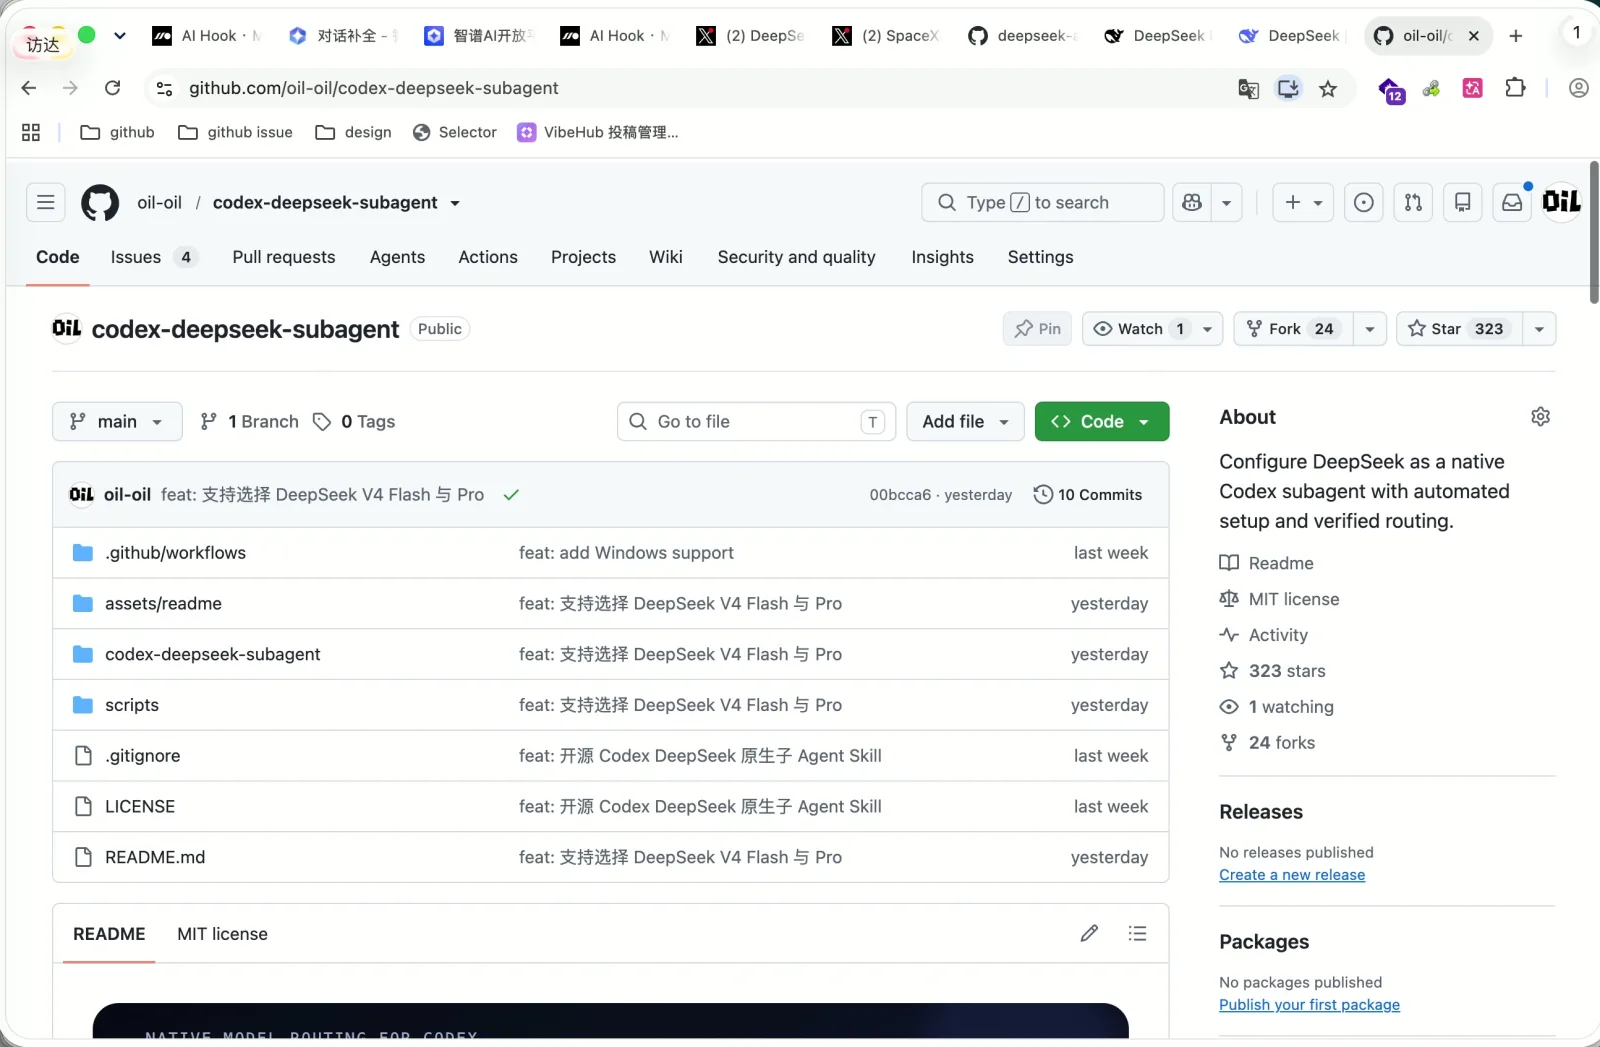Viewport: 1600px width, 1047px height.
Task: Open the oil-oil owner breadcrumb link
Action: pos(160,203)
